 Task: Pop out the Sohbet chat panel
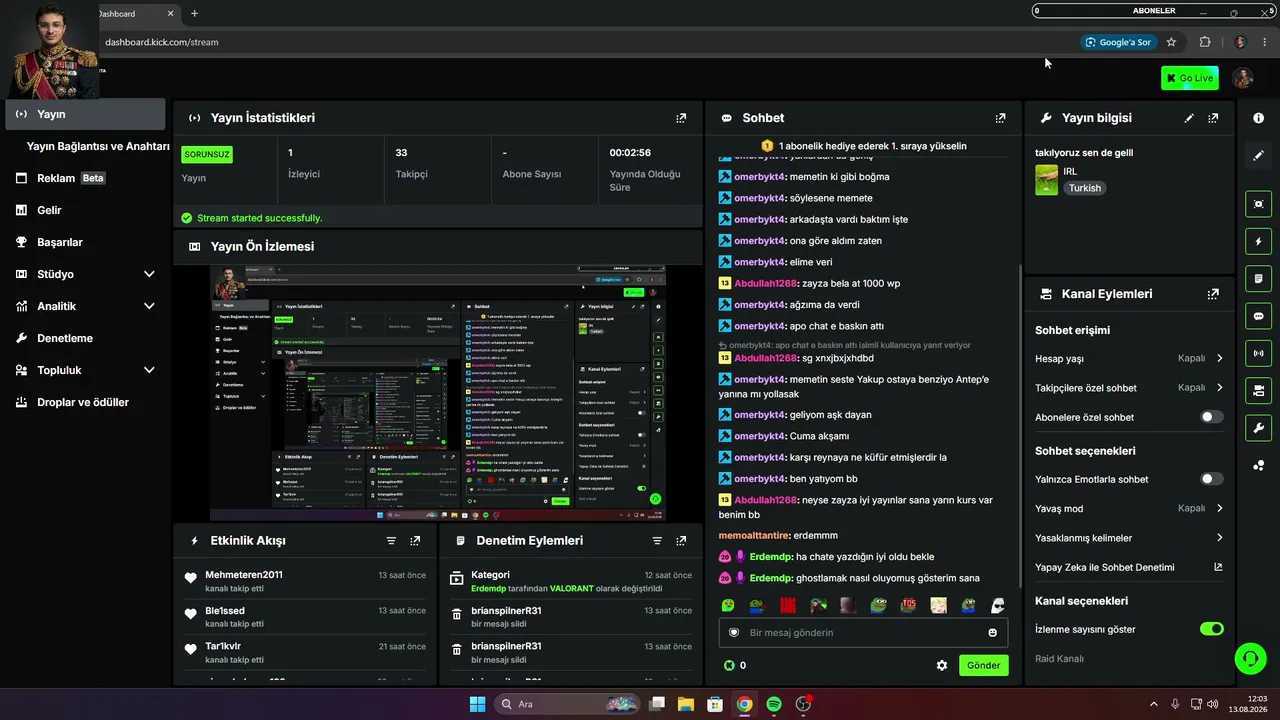(x=1000, y=118)
